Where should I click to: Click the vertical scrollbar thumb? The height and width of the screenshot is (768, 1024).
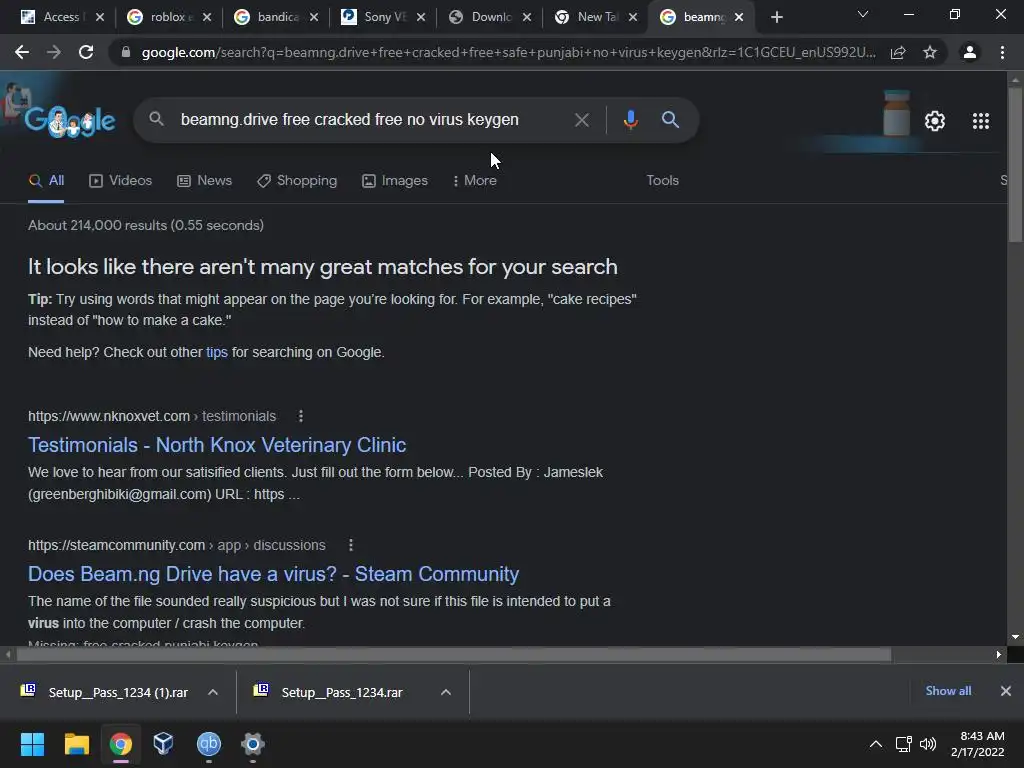1015,165
